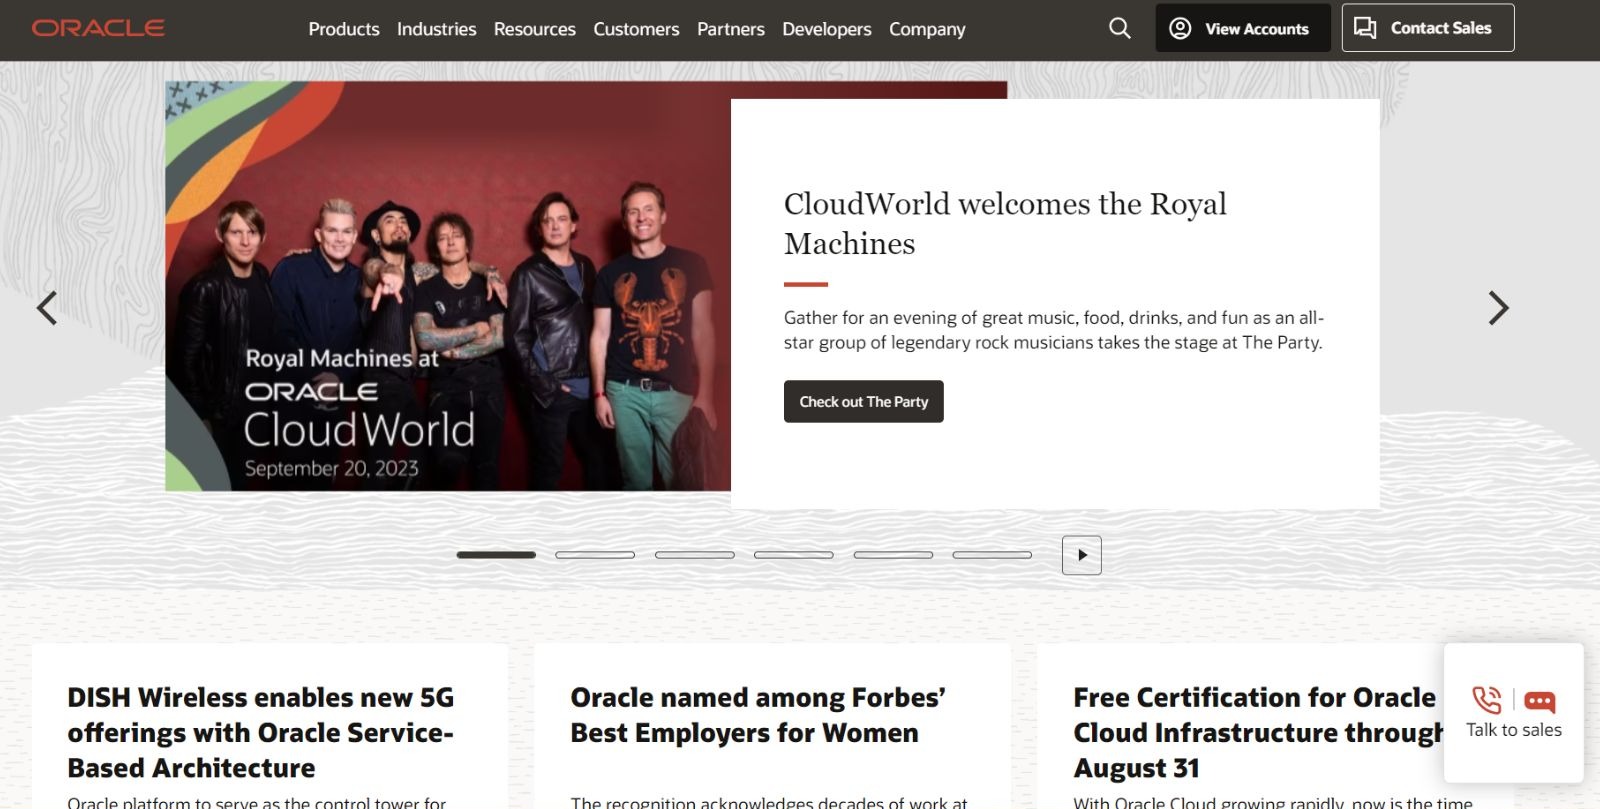The image size is (1600, 809).
Task: Select the third carousel slide indicator
Action: pos(695,555)
